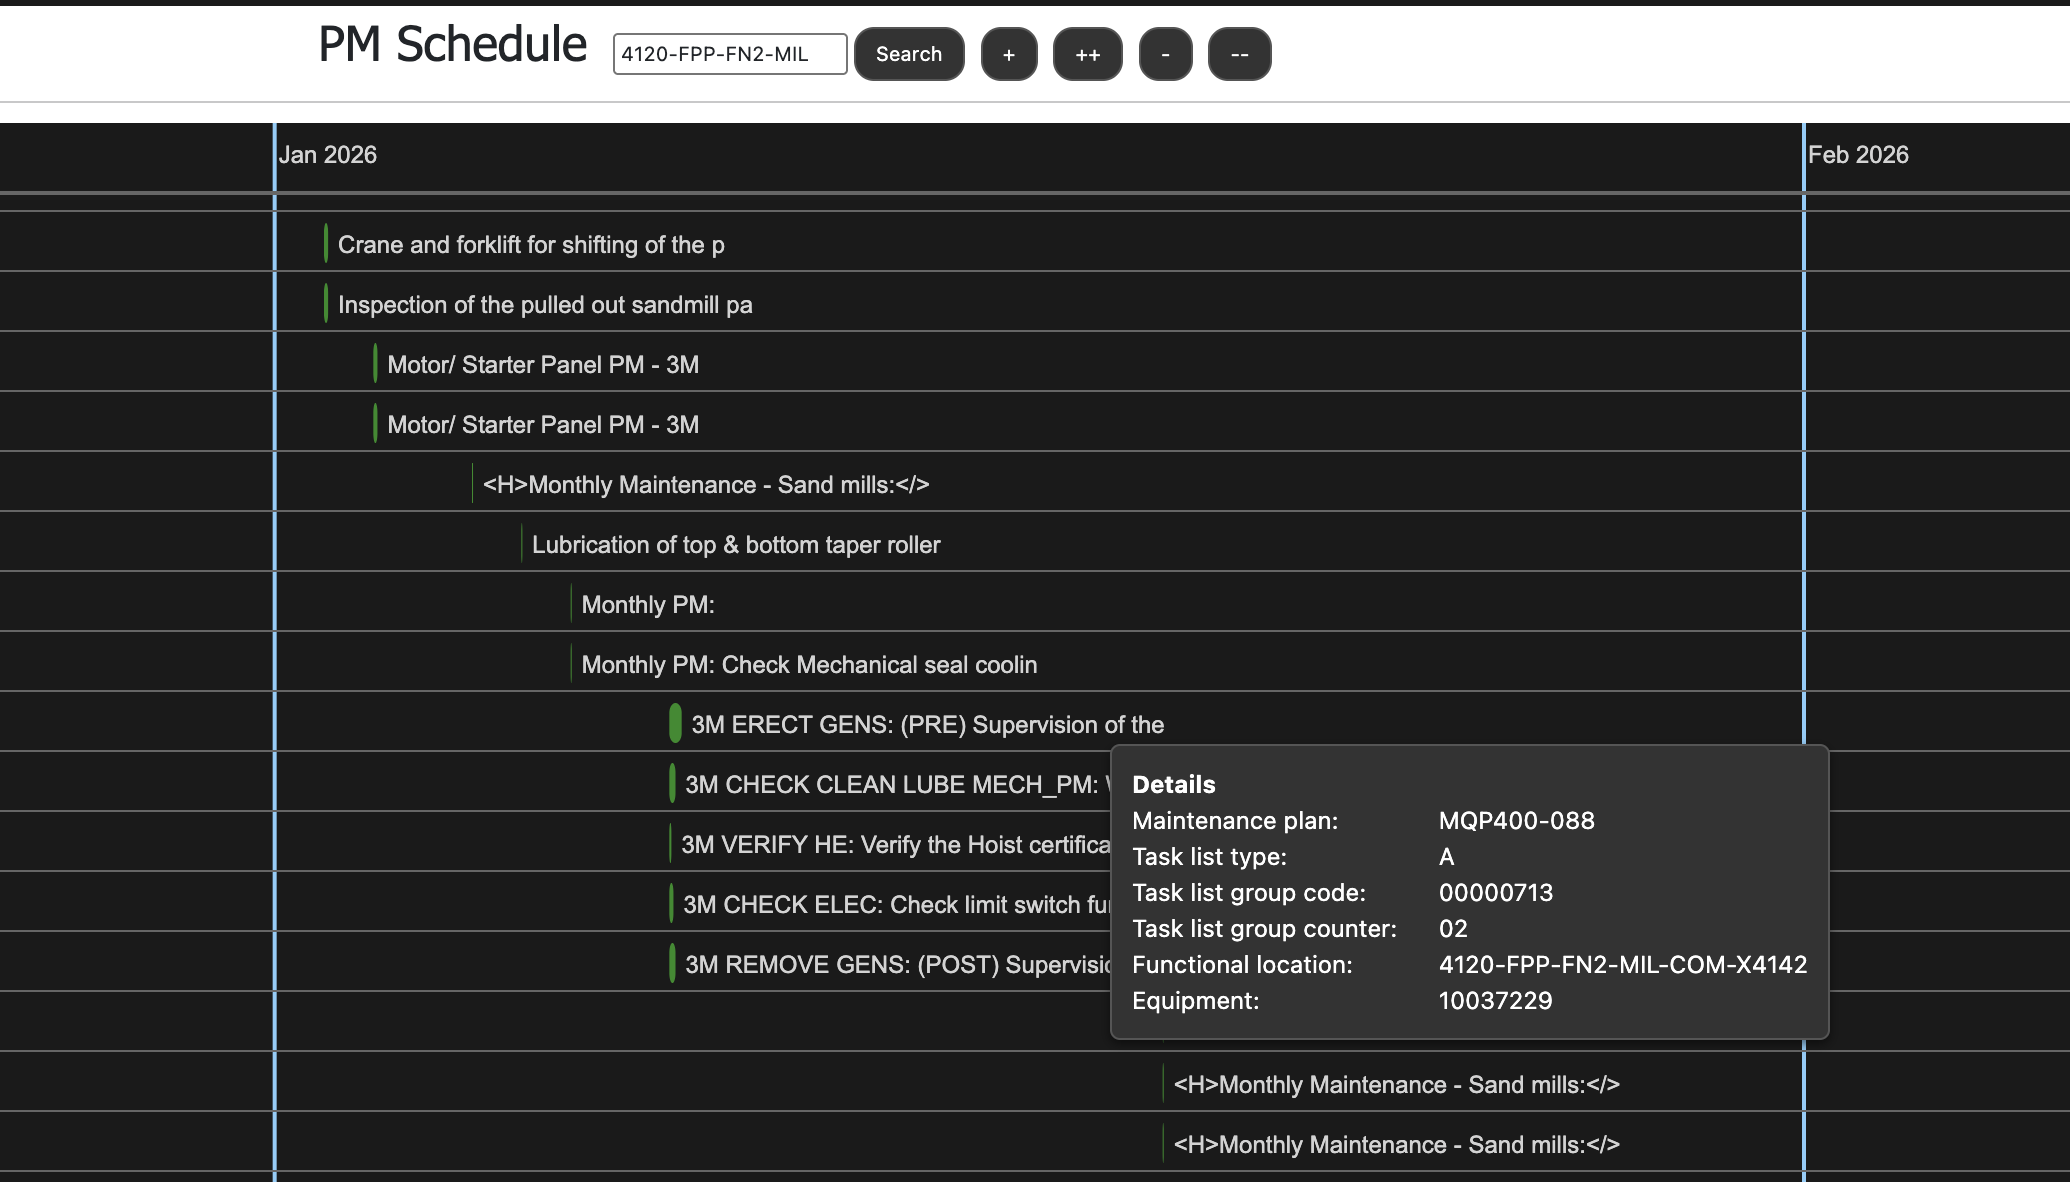Click the zoom in "+" icon
2070x1182 pixels.
(1009, 54)
